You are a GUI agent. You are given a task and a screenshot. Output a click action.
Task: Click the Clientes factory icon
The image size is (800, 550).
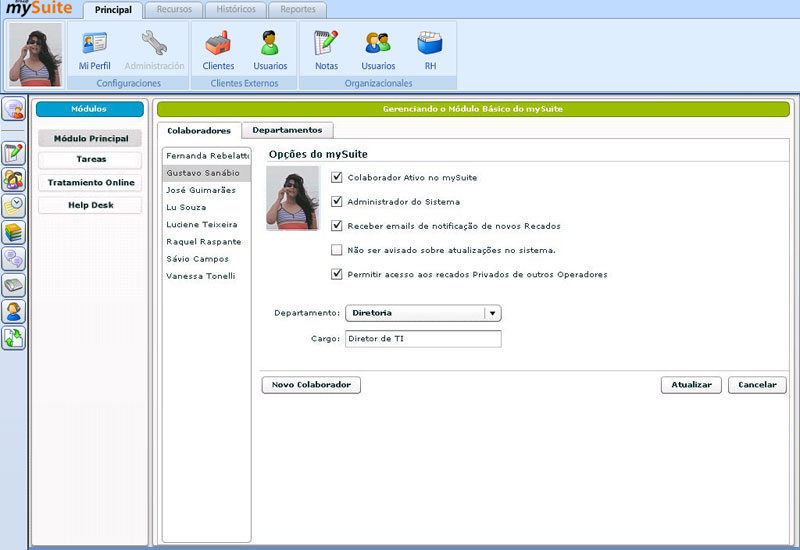[x=218, y=50]
